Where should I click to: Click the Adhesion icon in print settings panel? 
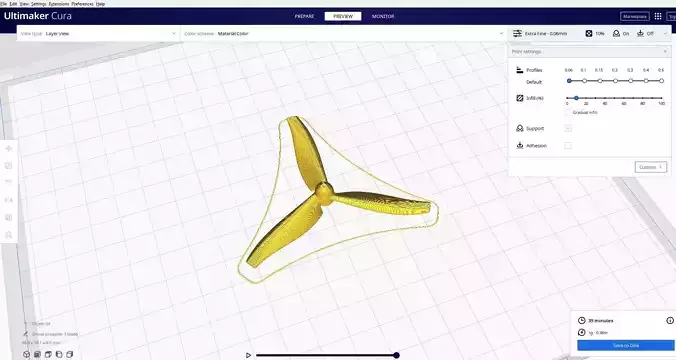[x=520, y=145]
